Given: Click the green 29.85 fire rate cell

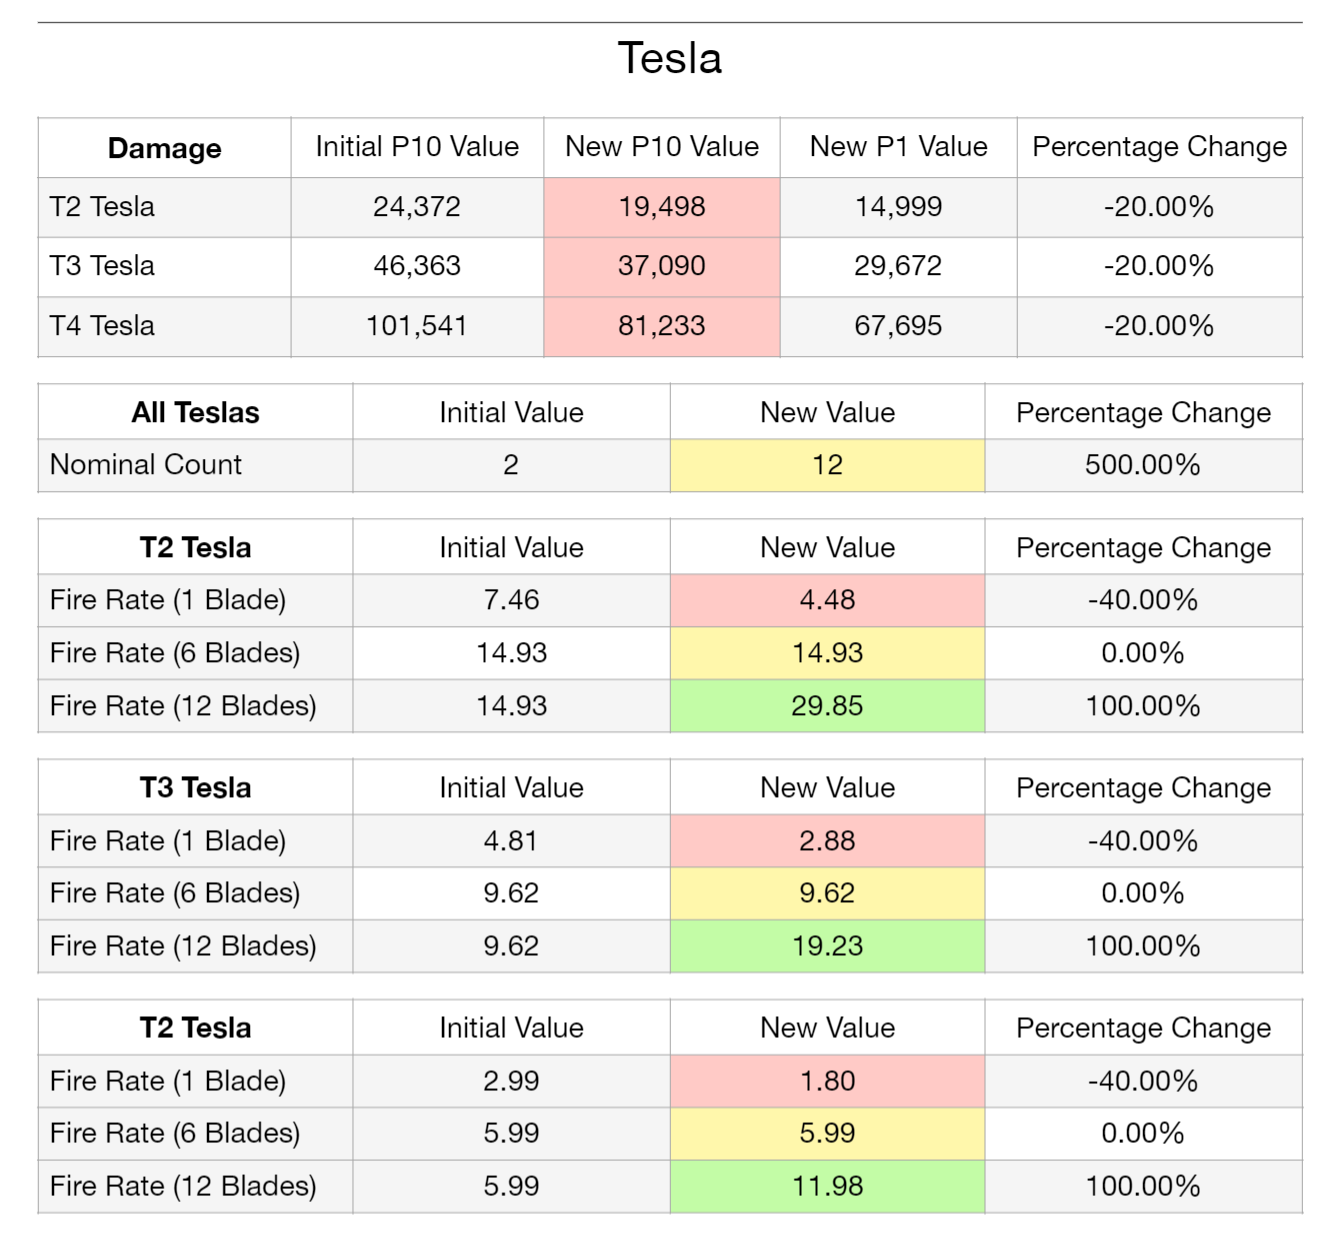Looking at the screenshot, I should (827, 706).
